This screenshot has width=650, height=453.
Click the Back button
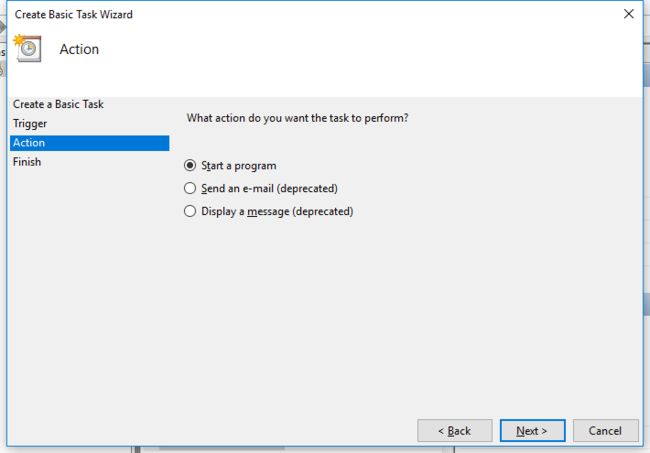tap(455, 431)
